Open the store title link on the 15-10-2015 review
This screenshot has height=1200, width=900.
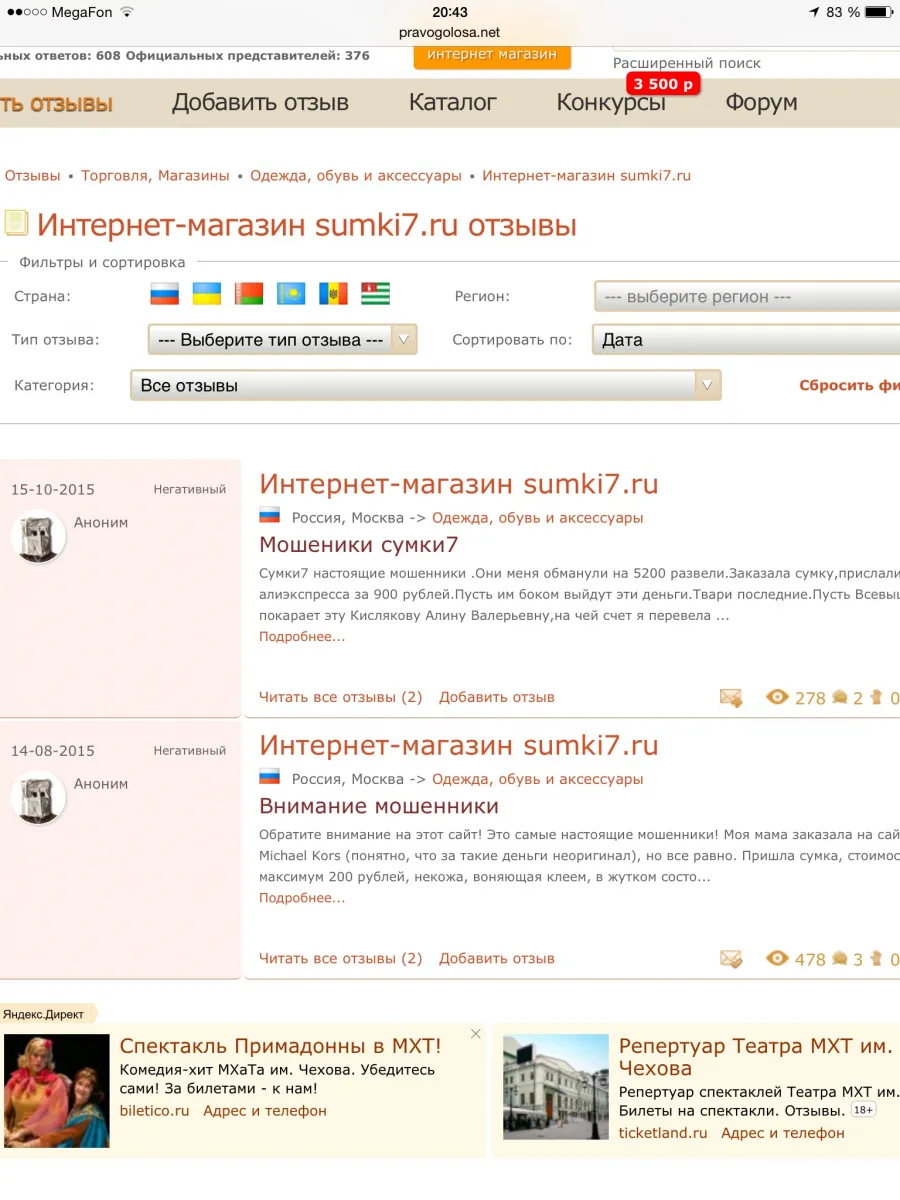[x=459, y=485]
